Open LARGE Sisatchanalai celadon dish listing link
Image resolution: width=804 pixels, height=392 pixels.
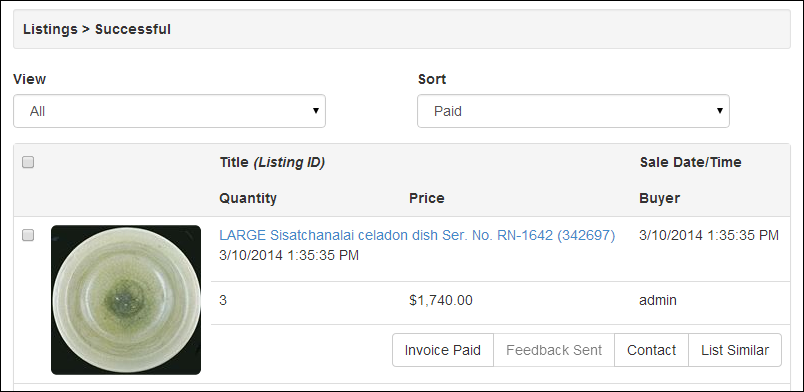click(417, 236)
